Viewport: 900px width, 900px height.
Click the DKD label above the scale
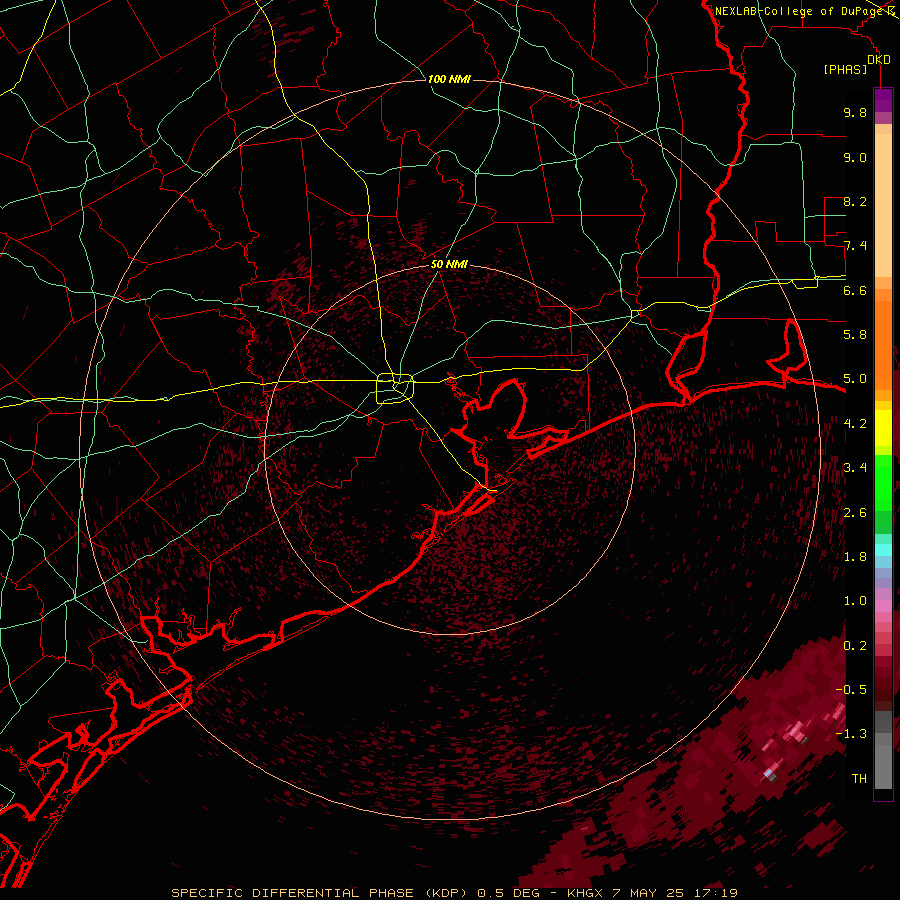pyautogui.click(x=879, y=60)
